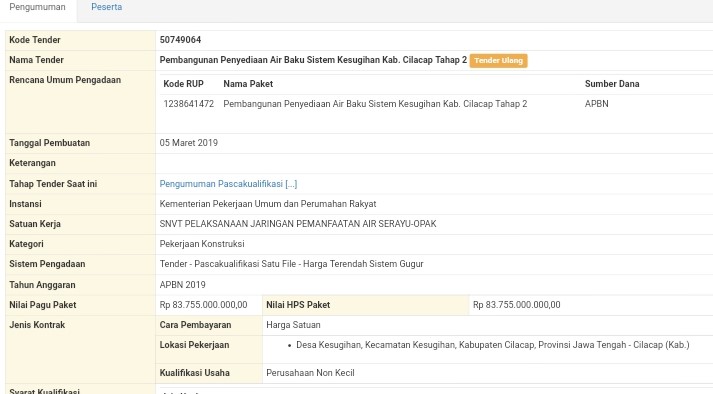Click the Nama Paket column header

248,84
